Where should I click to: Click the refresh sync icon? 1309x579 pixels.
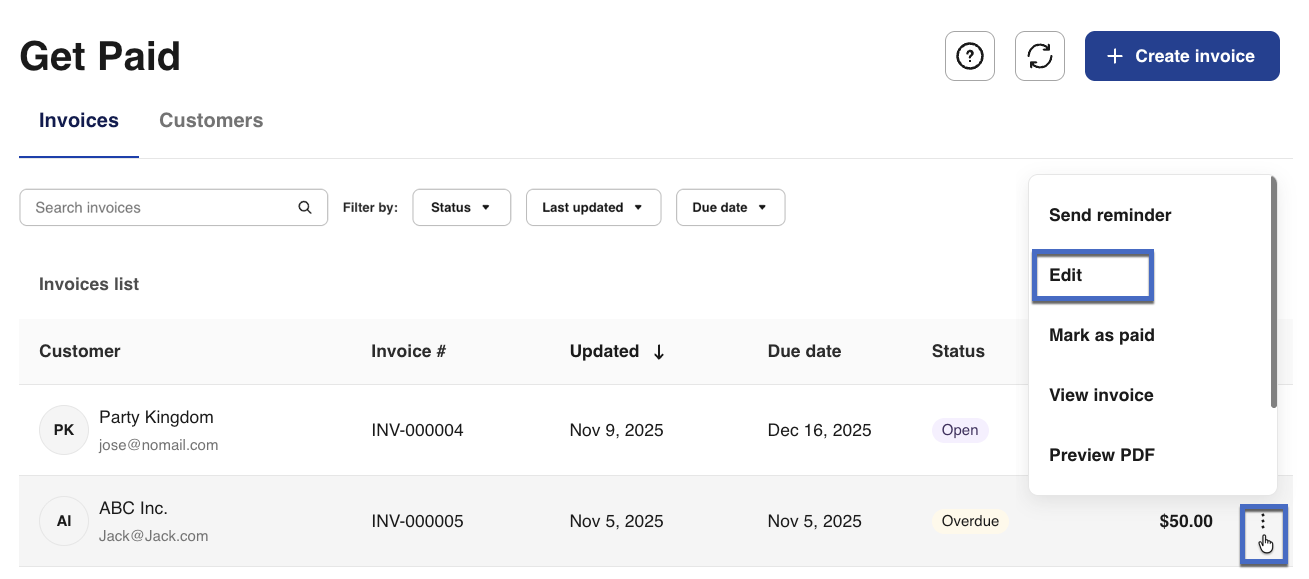[1040, 56]
